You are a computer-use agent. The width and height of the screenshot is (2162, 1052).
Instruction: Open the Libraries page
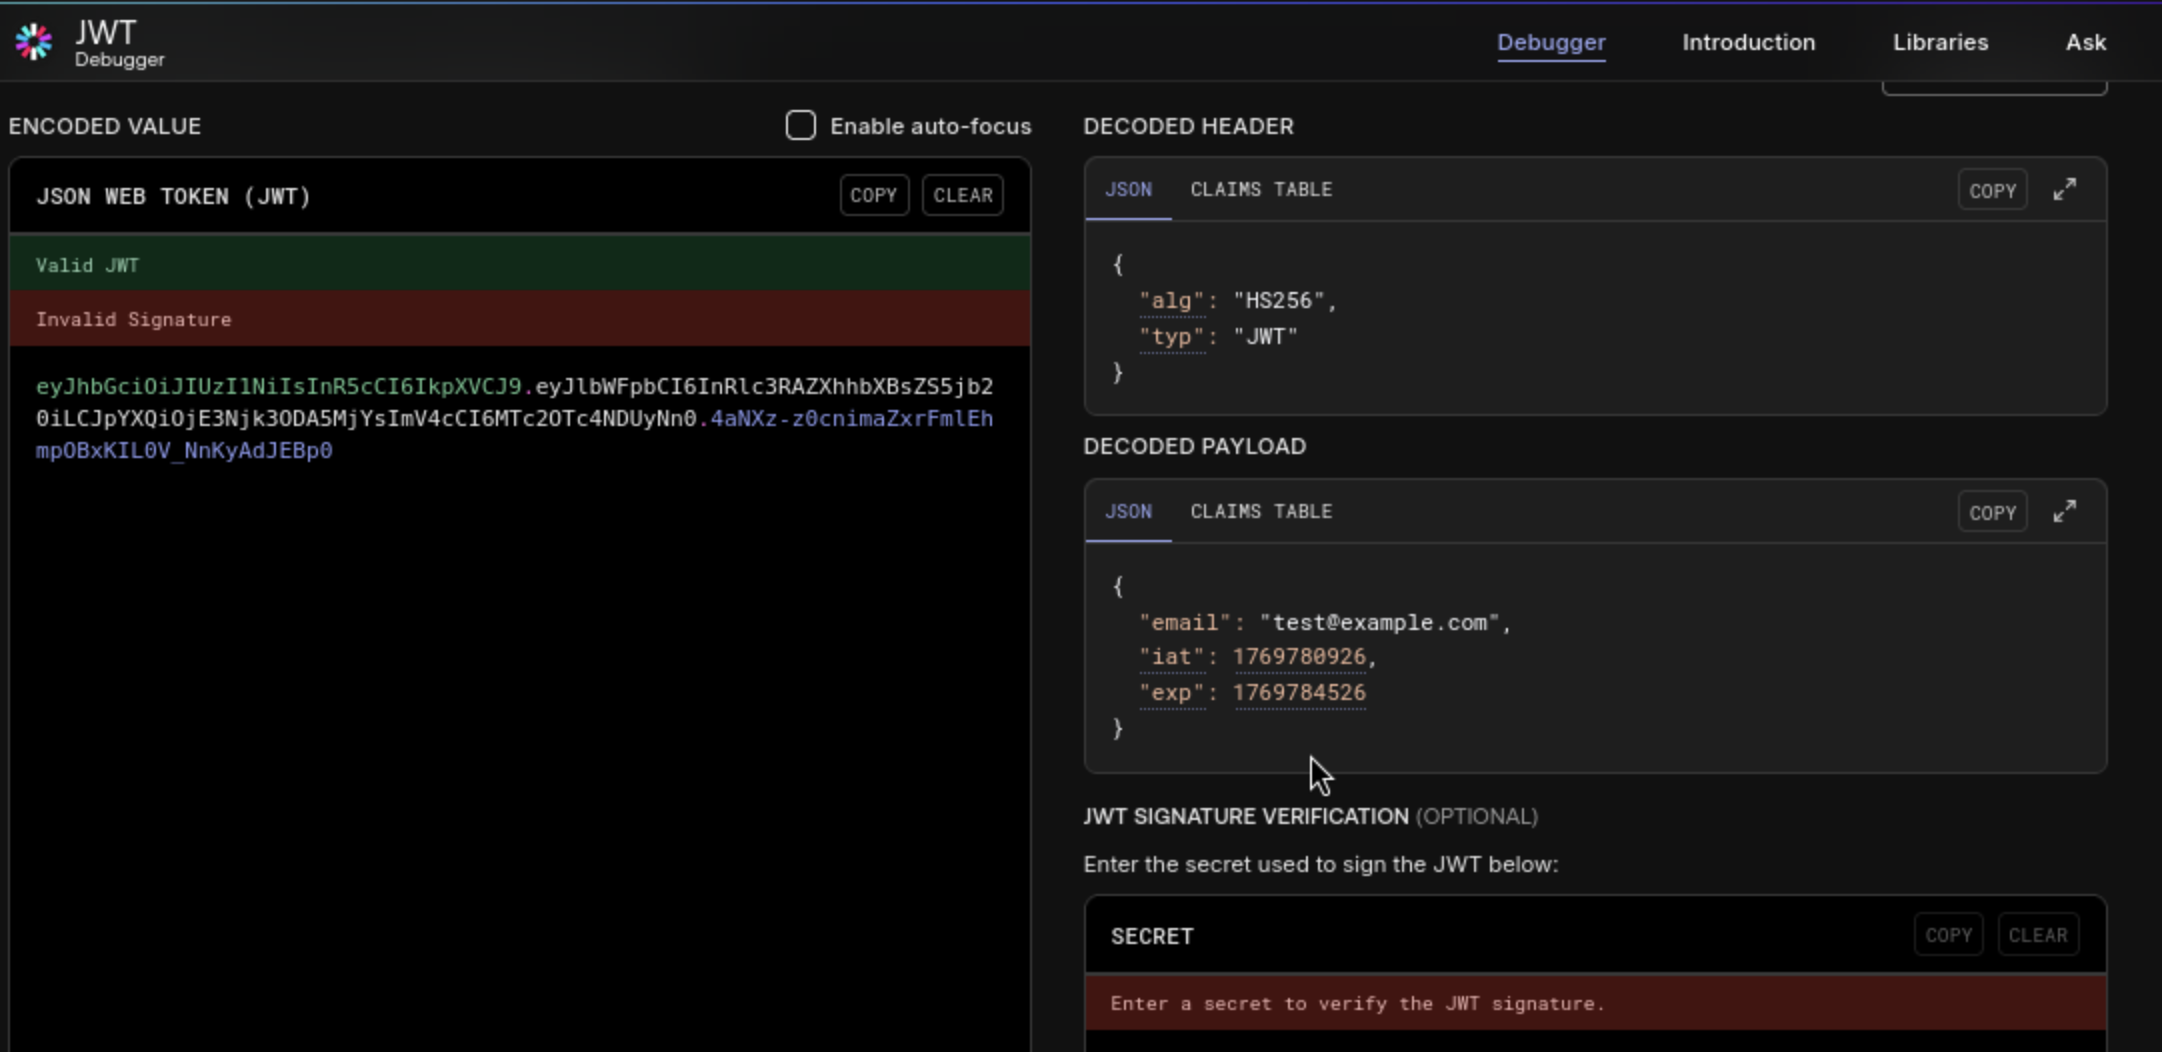coord(1939,43)
